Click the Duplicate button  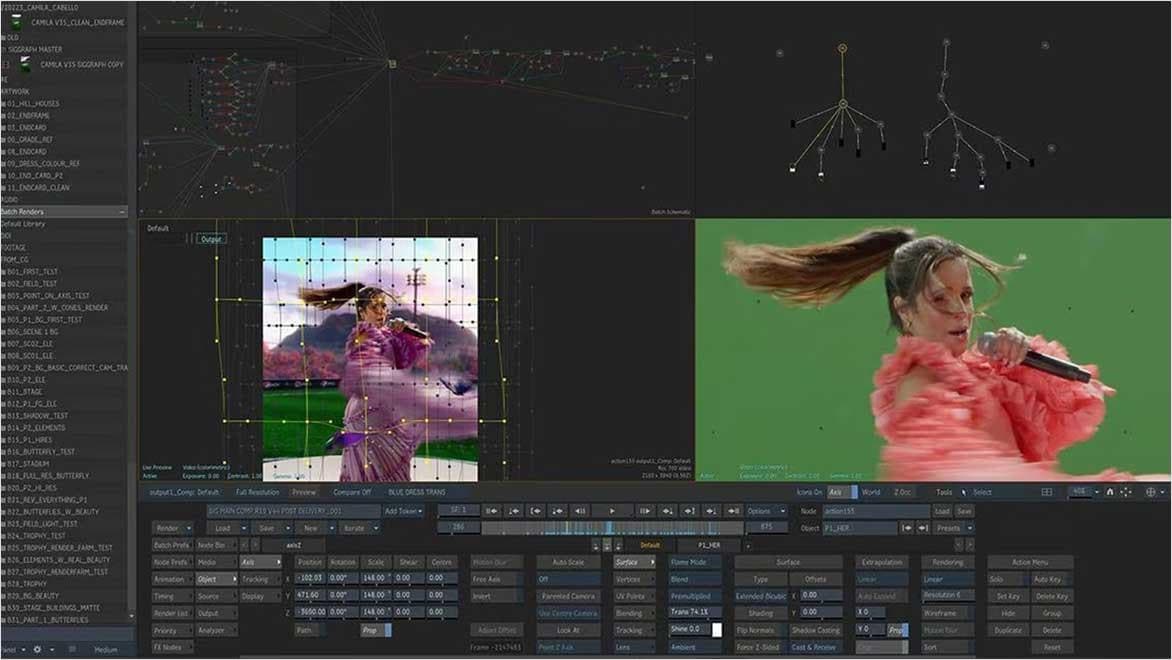(1008, 628)
